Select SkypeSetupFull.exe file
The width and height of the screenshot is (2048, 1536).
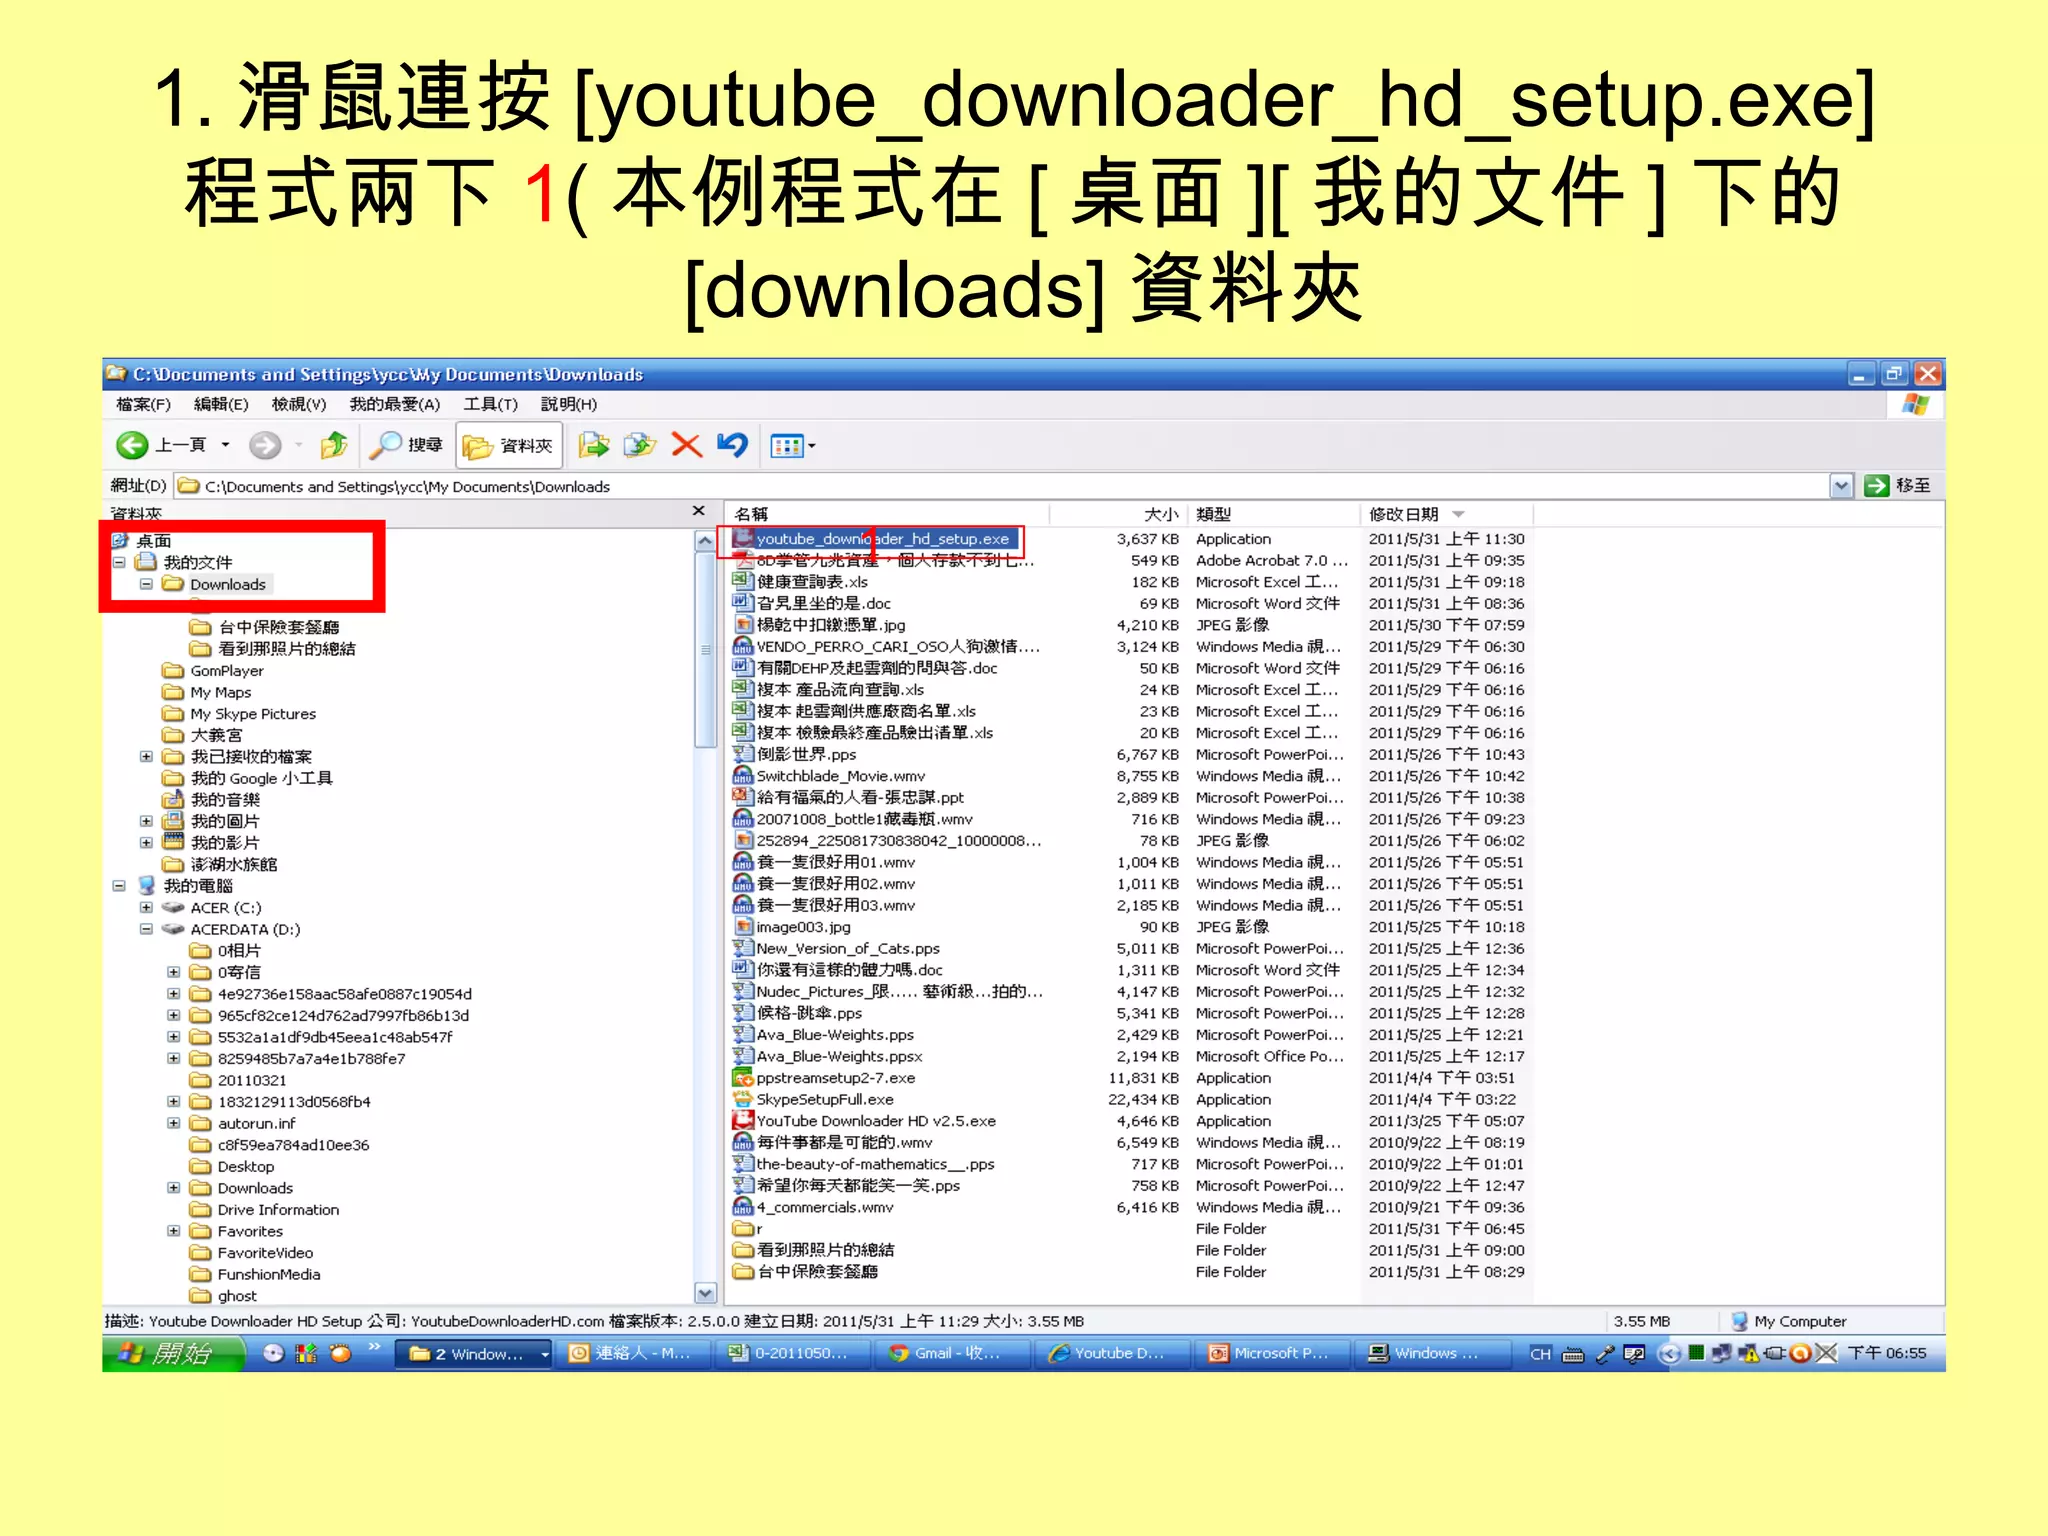point(824,1100)
